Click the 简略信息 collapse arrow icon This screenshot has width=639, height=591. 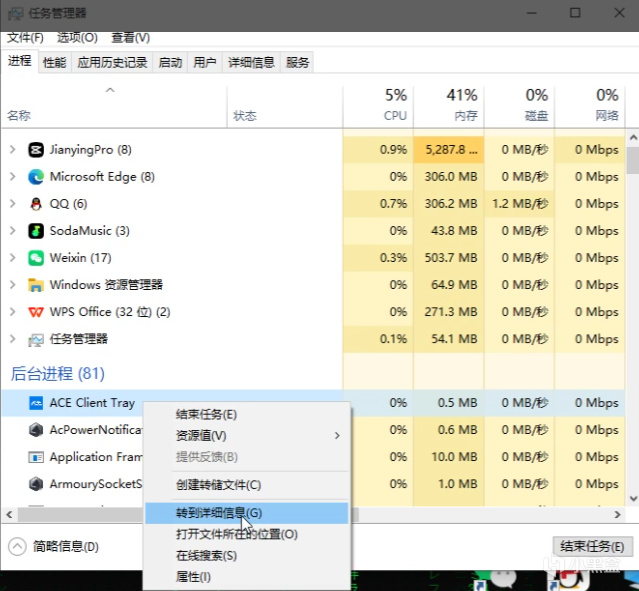[x=17, y=547]
